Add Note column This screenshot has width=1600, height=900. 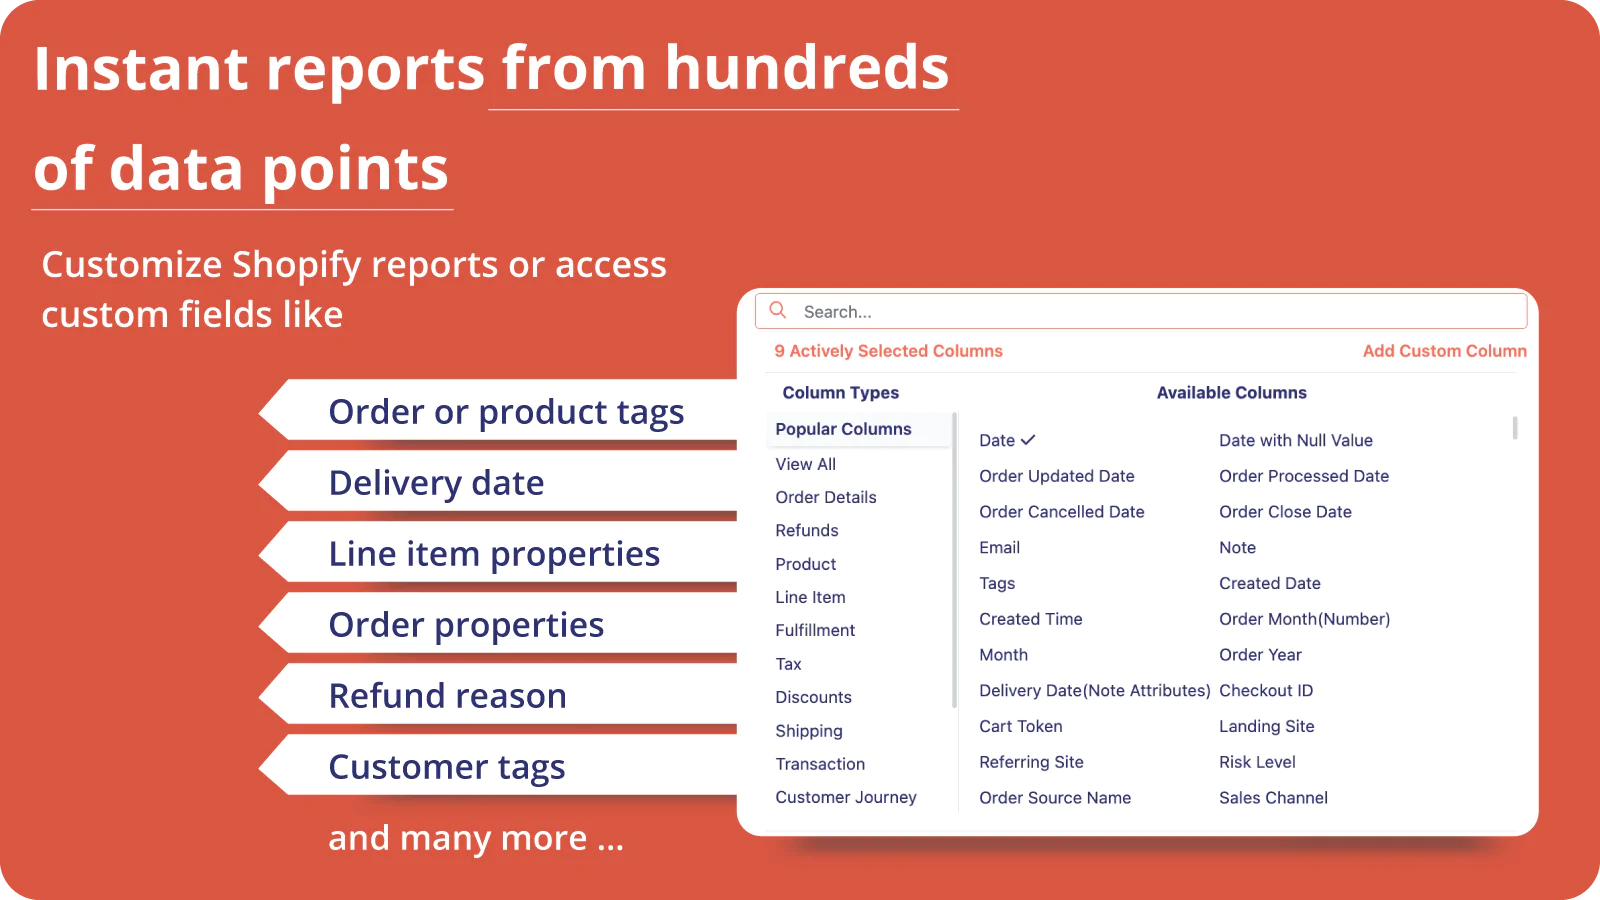tap(1237, 547)
